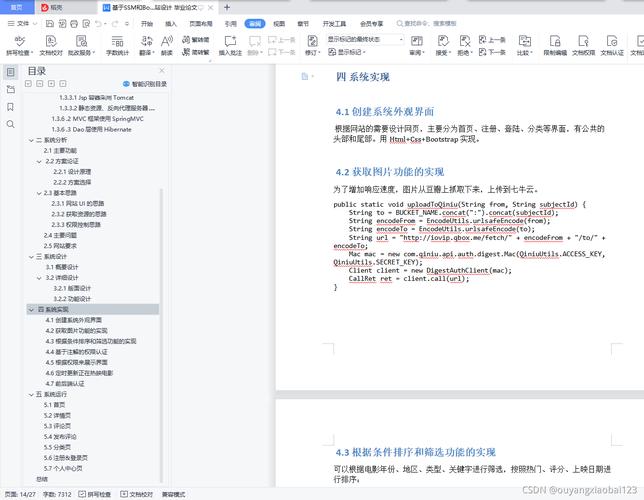Click the outline panel vertical scrollbar

pyautogui.click(x=161, y=335)
